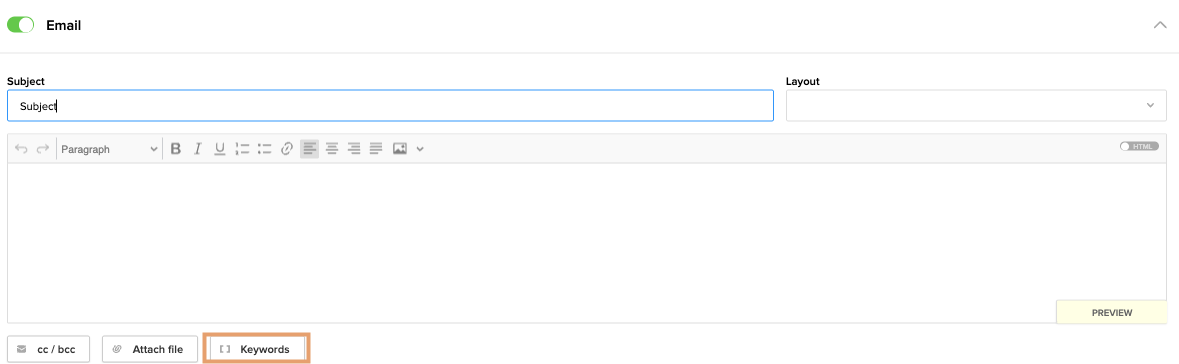This screenshot has width=1179, height=364.
Task: Center align the text
Action: point(332,149)
